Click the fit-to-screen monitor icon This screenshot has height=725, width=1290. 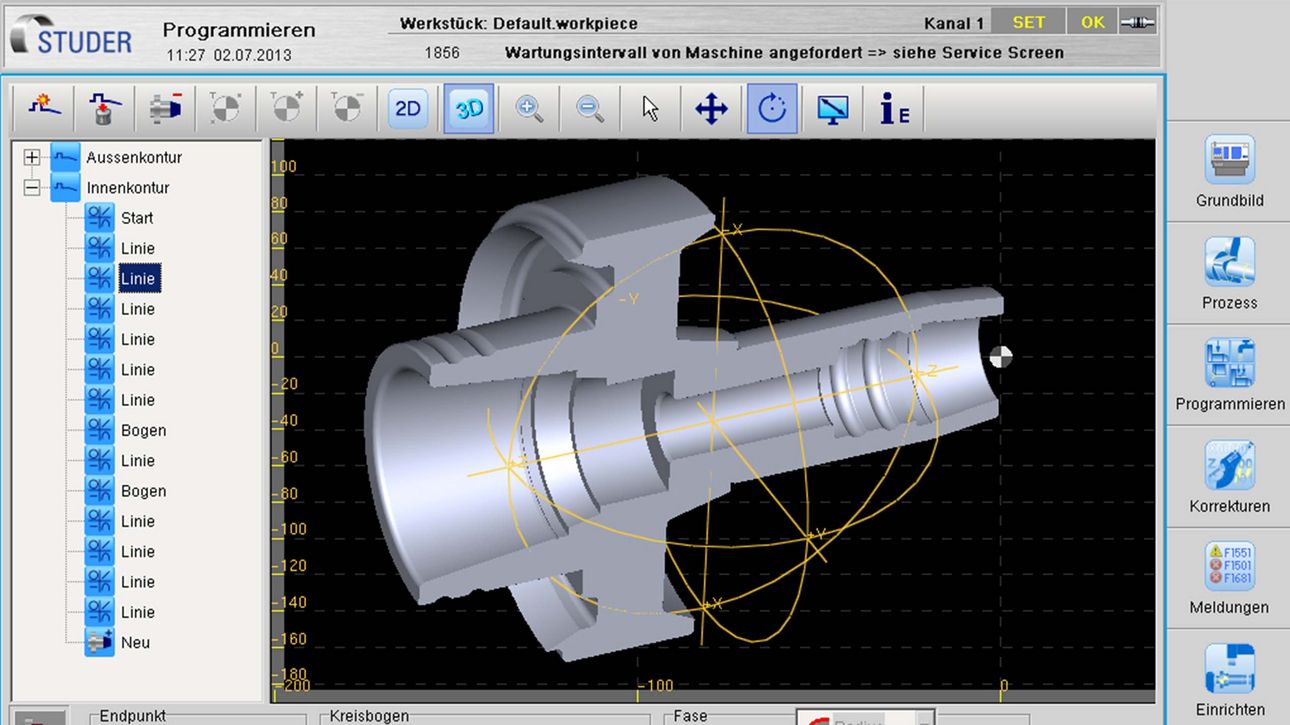pyautogui.click(x=832, y=109)
